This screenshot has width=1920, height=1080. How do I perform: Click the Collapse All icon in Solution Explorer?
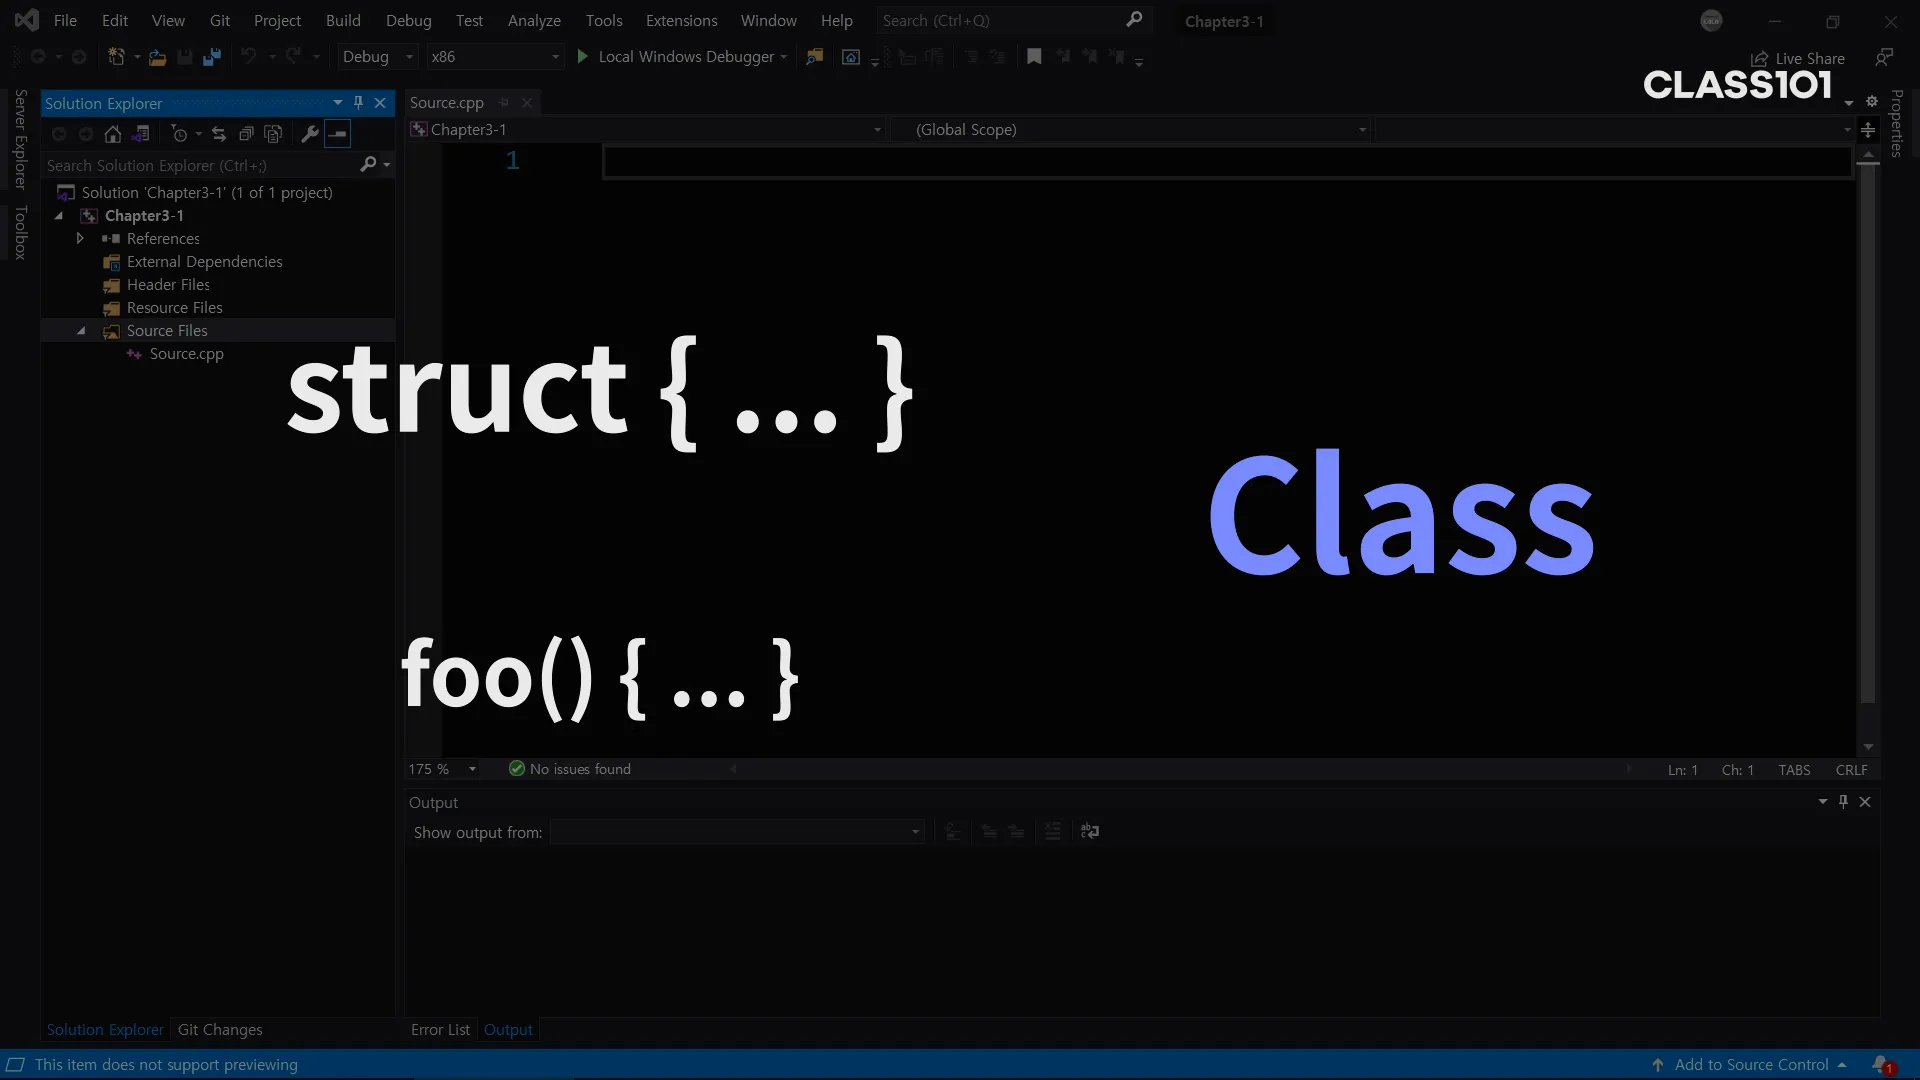click(246, 134)
